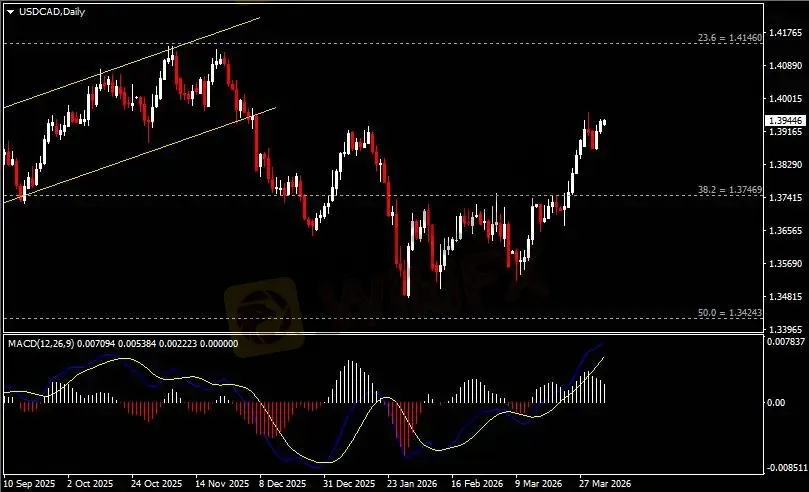
Task: Click date label 23 Jan 2026
Action: [412, 484]
